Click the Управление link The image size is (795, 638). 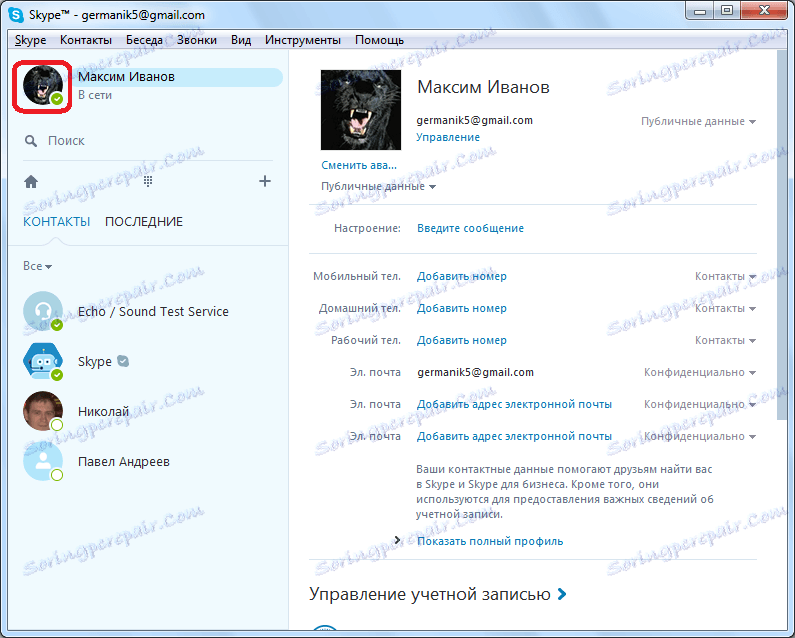pyautogui.click(x=448, y=137)
